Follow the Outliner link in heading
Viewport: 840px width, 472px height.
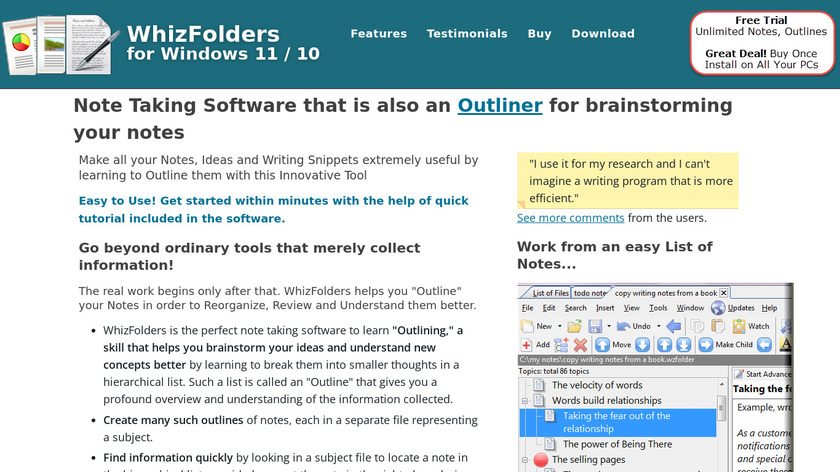(500, 106)
